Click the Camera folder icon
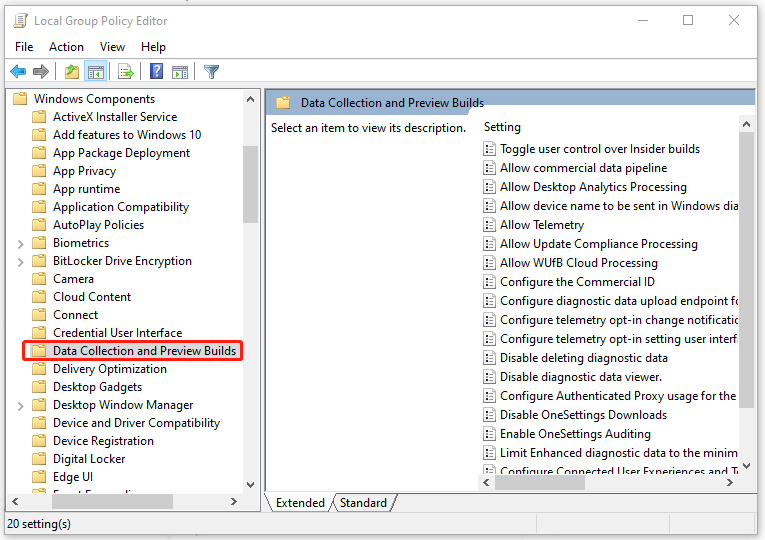Viewport: 765px width, 540px height. (x=39, y=279)
